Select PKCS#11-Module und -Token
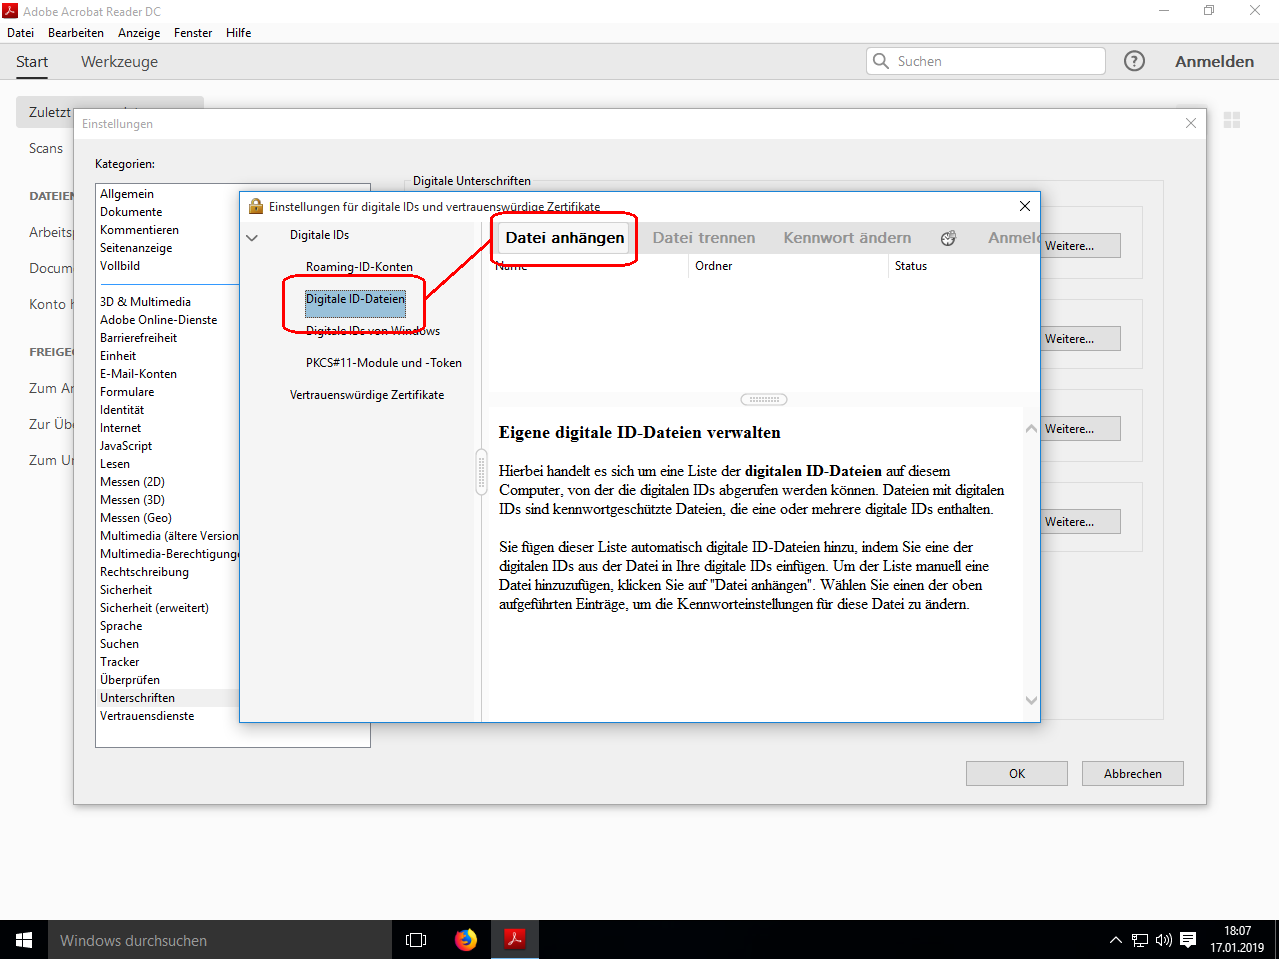1279x959 pixels. pos(383,363)
